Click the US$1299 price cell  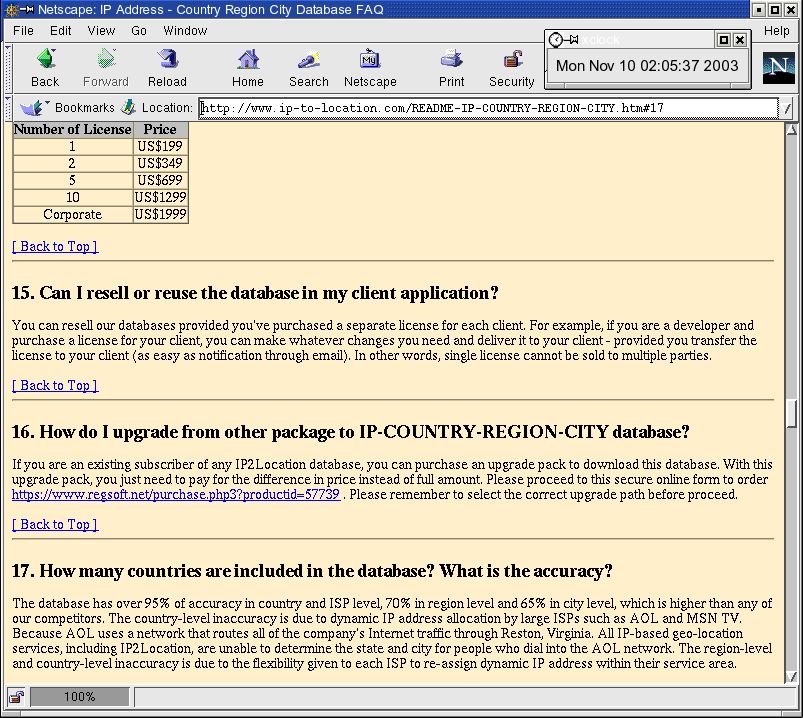coord(160,197)
